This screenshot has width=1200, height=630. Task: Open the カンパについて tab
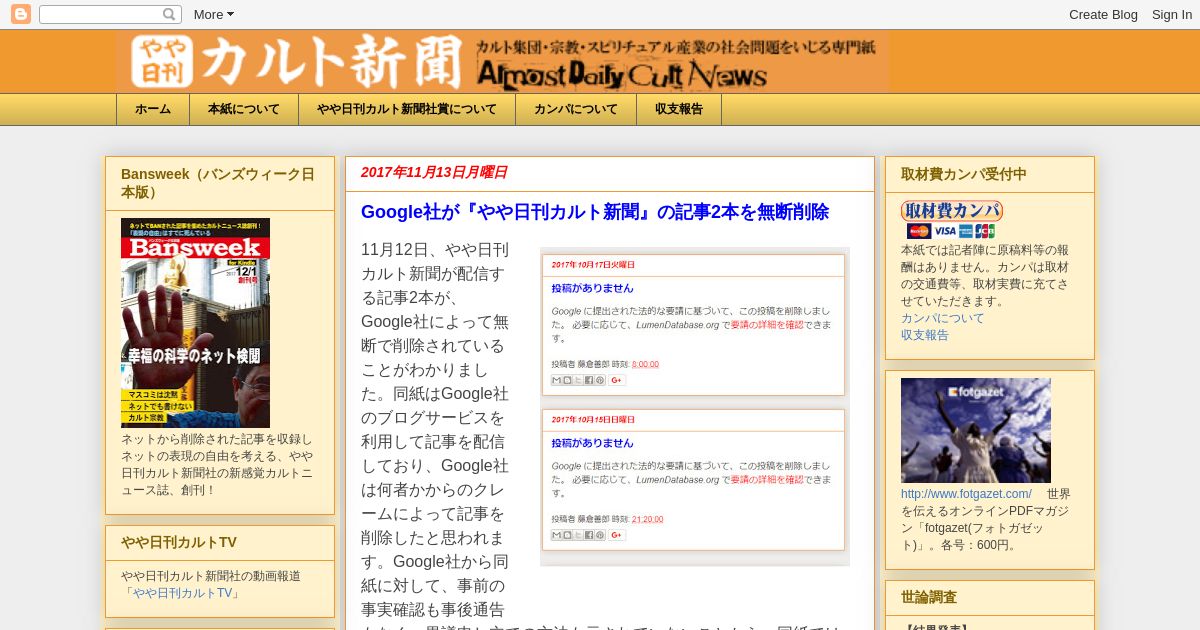point(576,109)
